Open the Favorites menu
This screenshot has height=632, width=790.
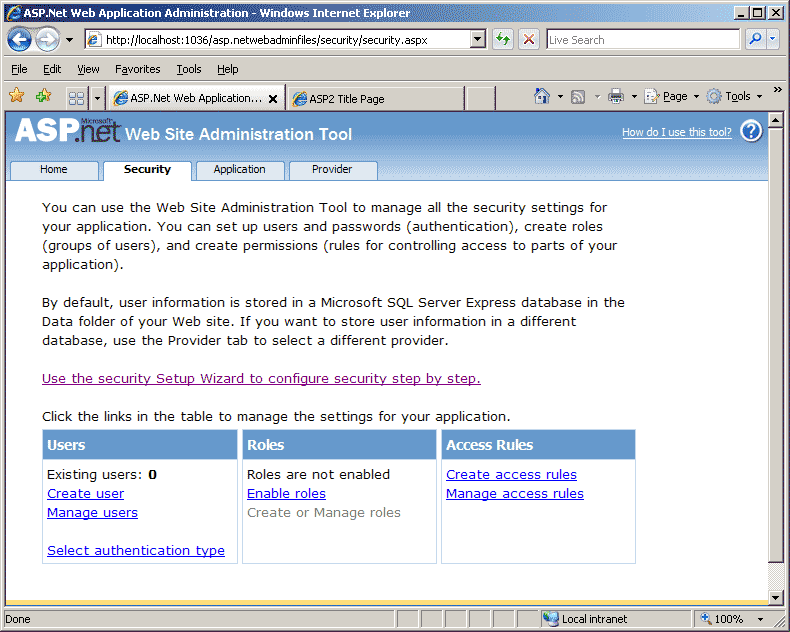(x=138, y=69)
